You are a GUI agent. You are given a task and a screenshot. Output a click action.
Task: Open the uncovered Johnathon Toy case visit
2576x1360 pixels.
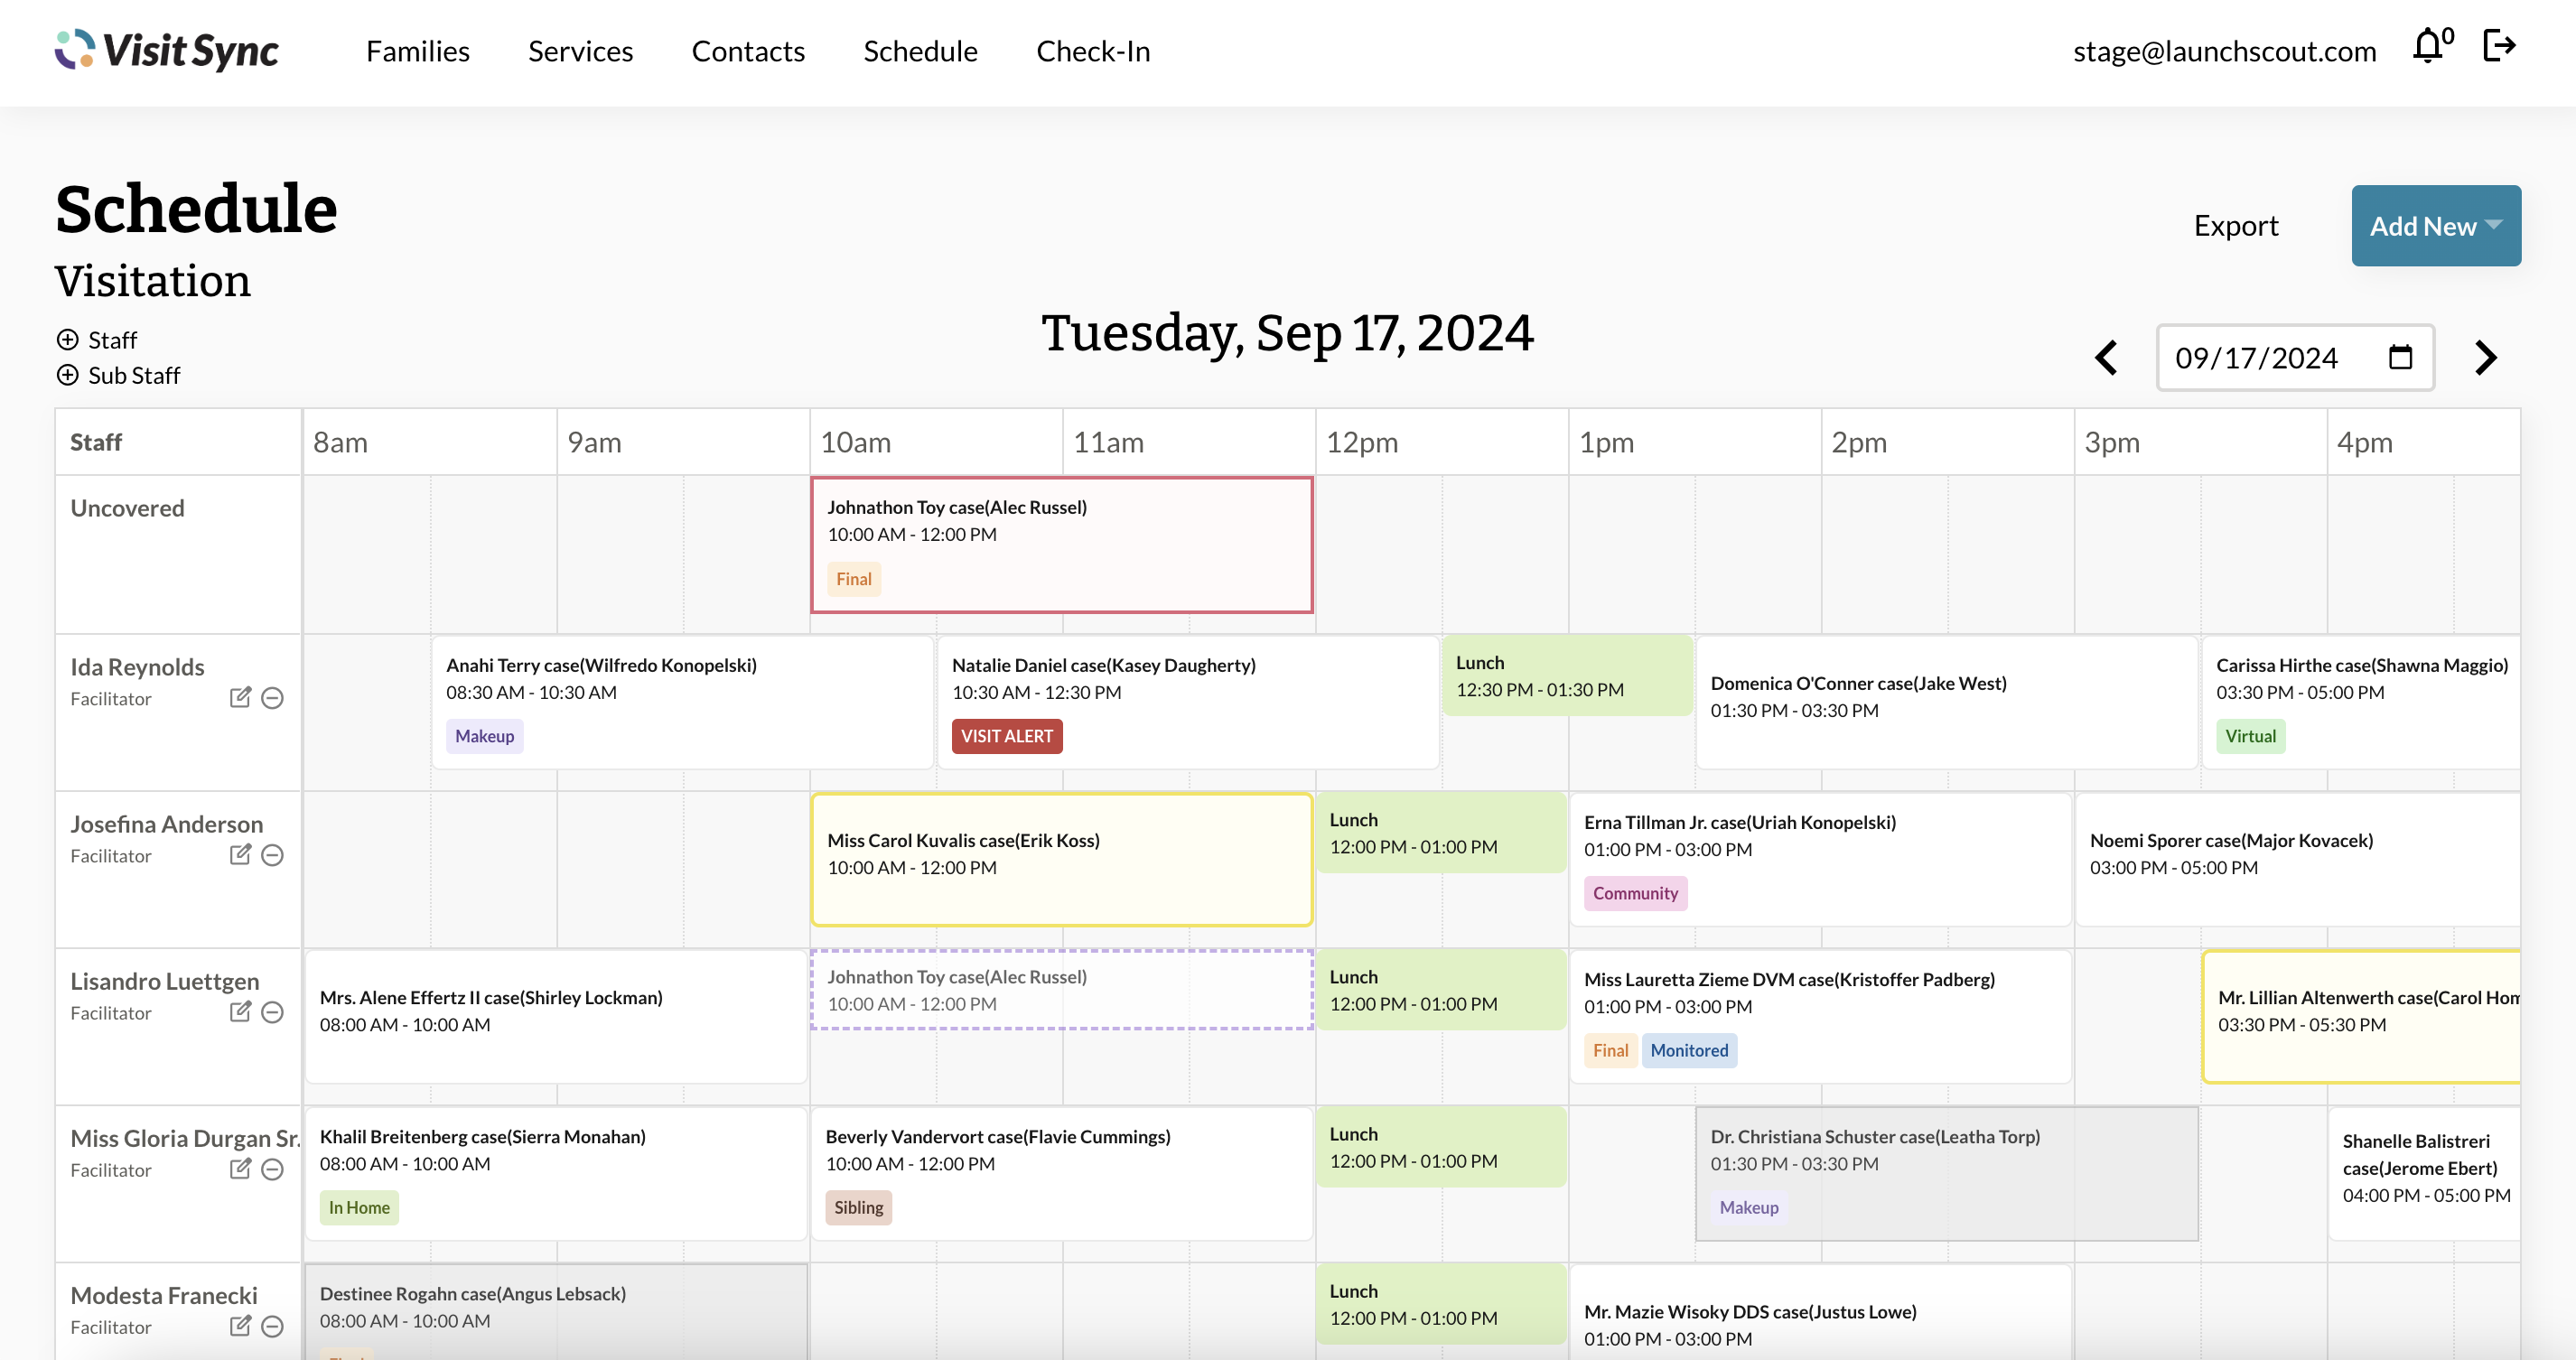1061,544
